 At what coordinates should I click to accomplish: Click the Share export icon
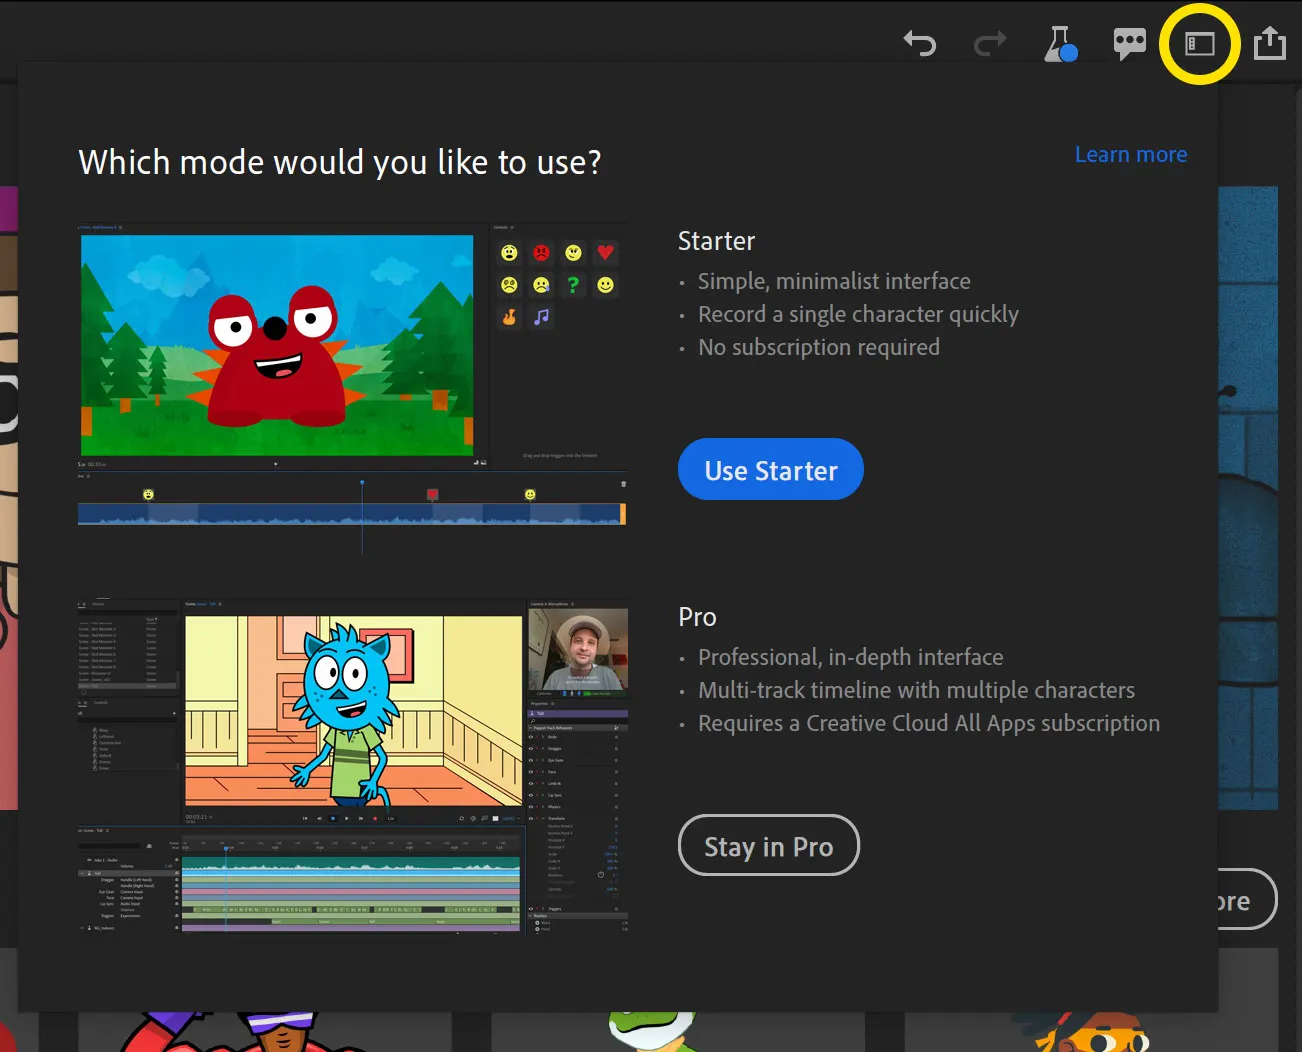[x=1269, y=44]
